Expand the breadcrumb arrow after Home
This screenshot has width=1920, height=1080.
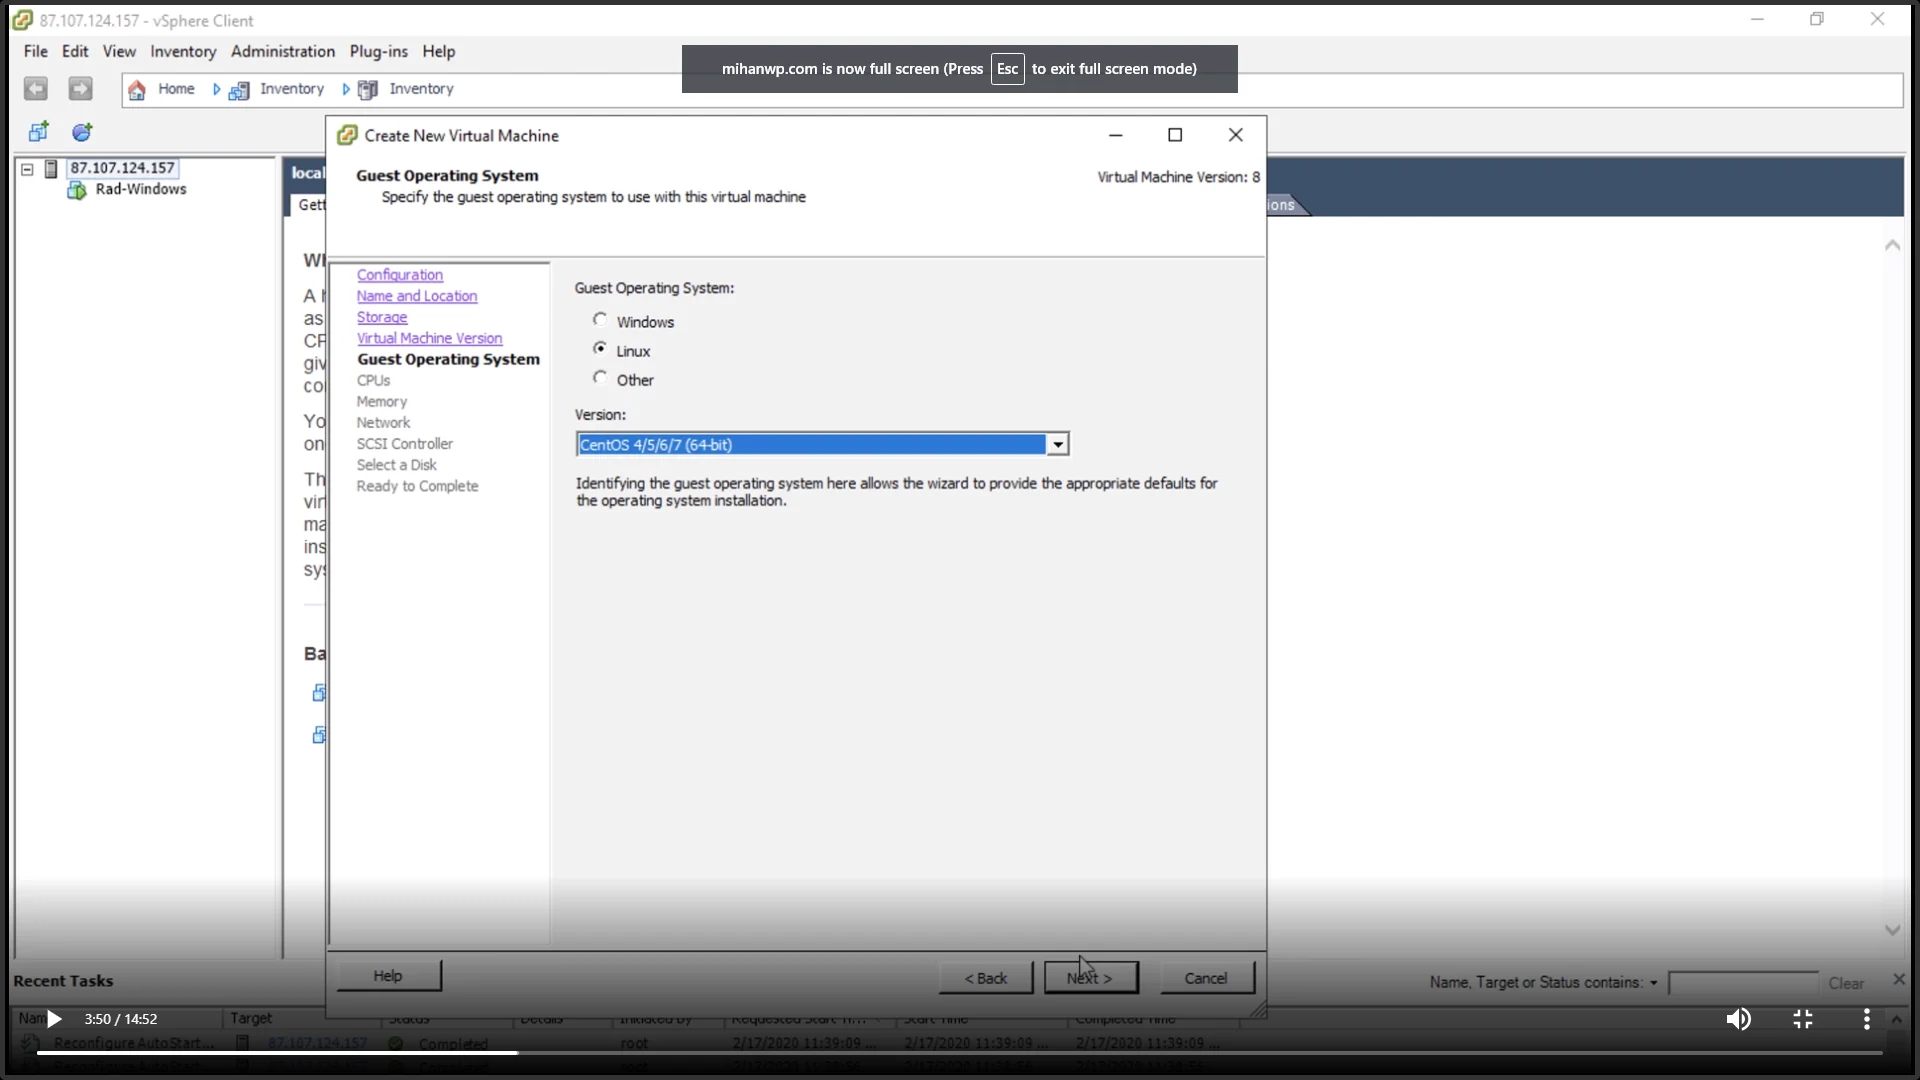(216, 89)
